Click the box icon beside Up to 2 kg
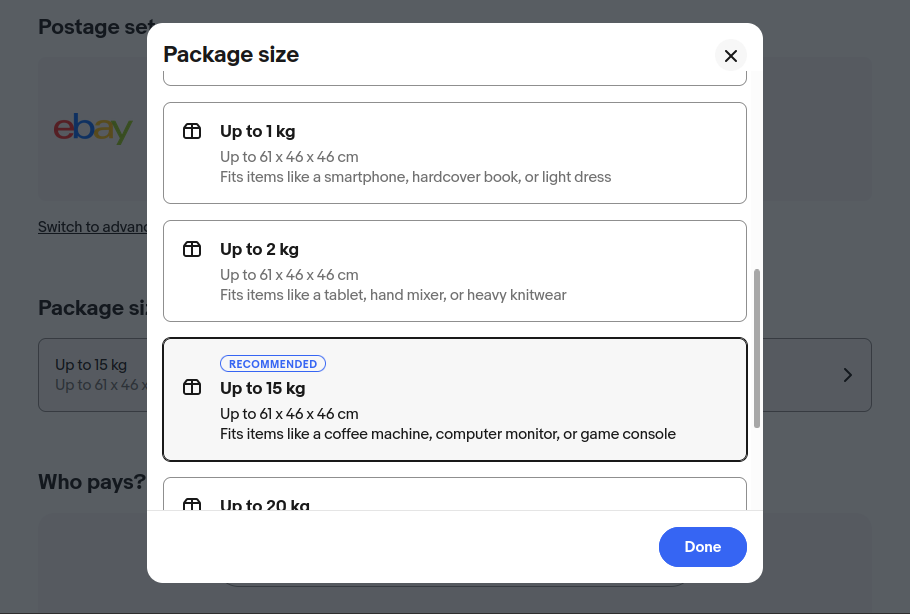Screen dimensions: 910x614 (192, 249)
